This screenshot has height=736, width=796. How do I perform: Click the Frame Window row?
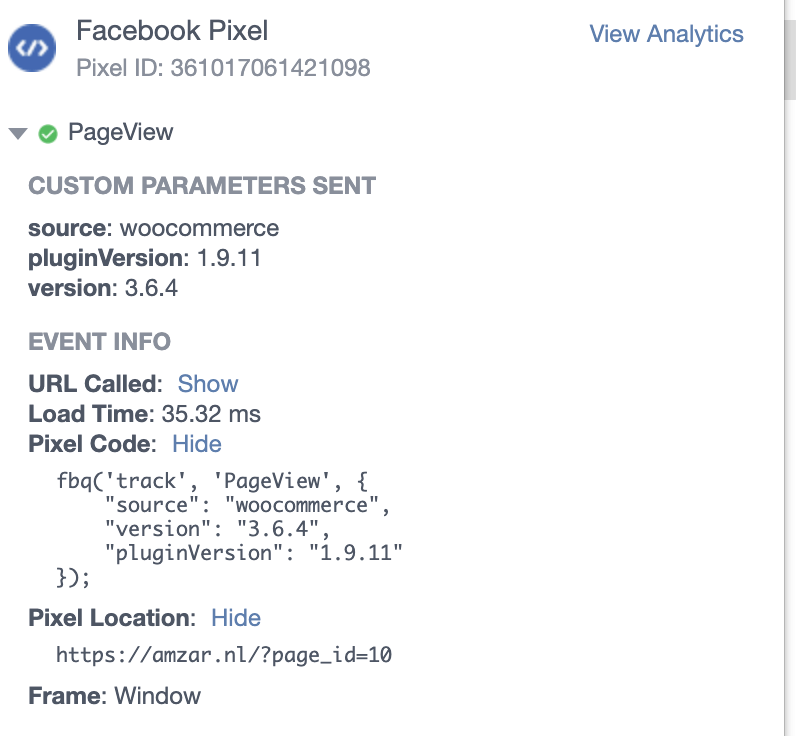(114, 696)
